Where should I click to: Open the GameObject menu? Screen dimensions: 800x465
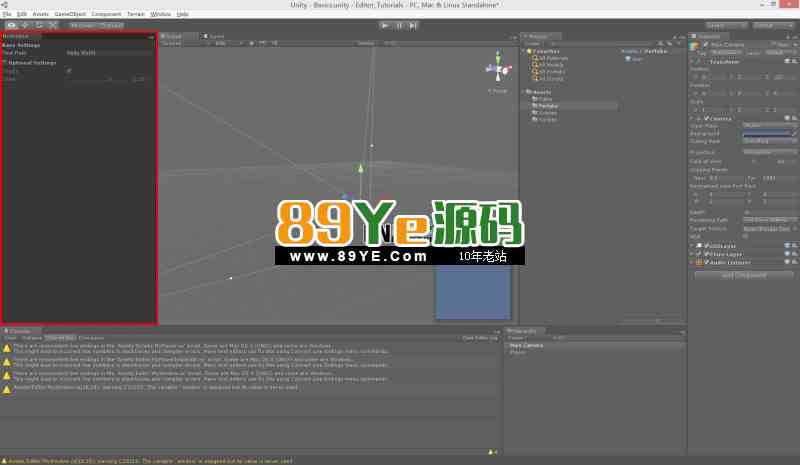(70, 14)
